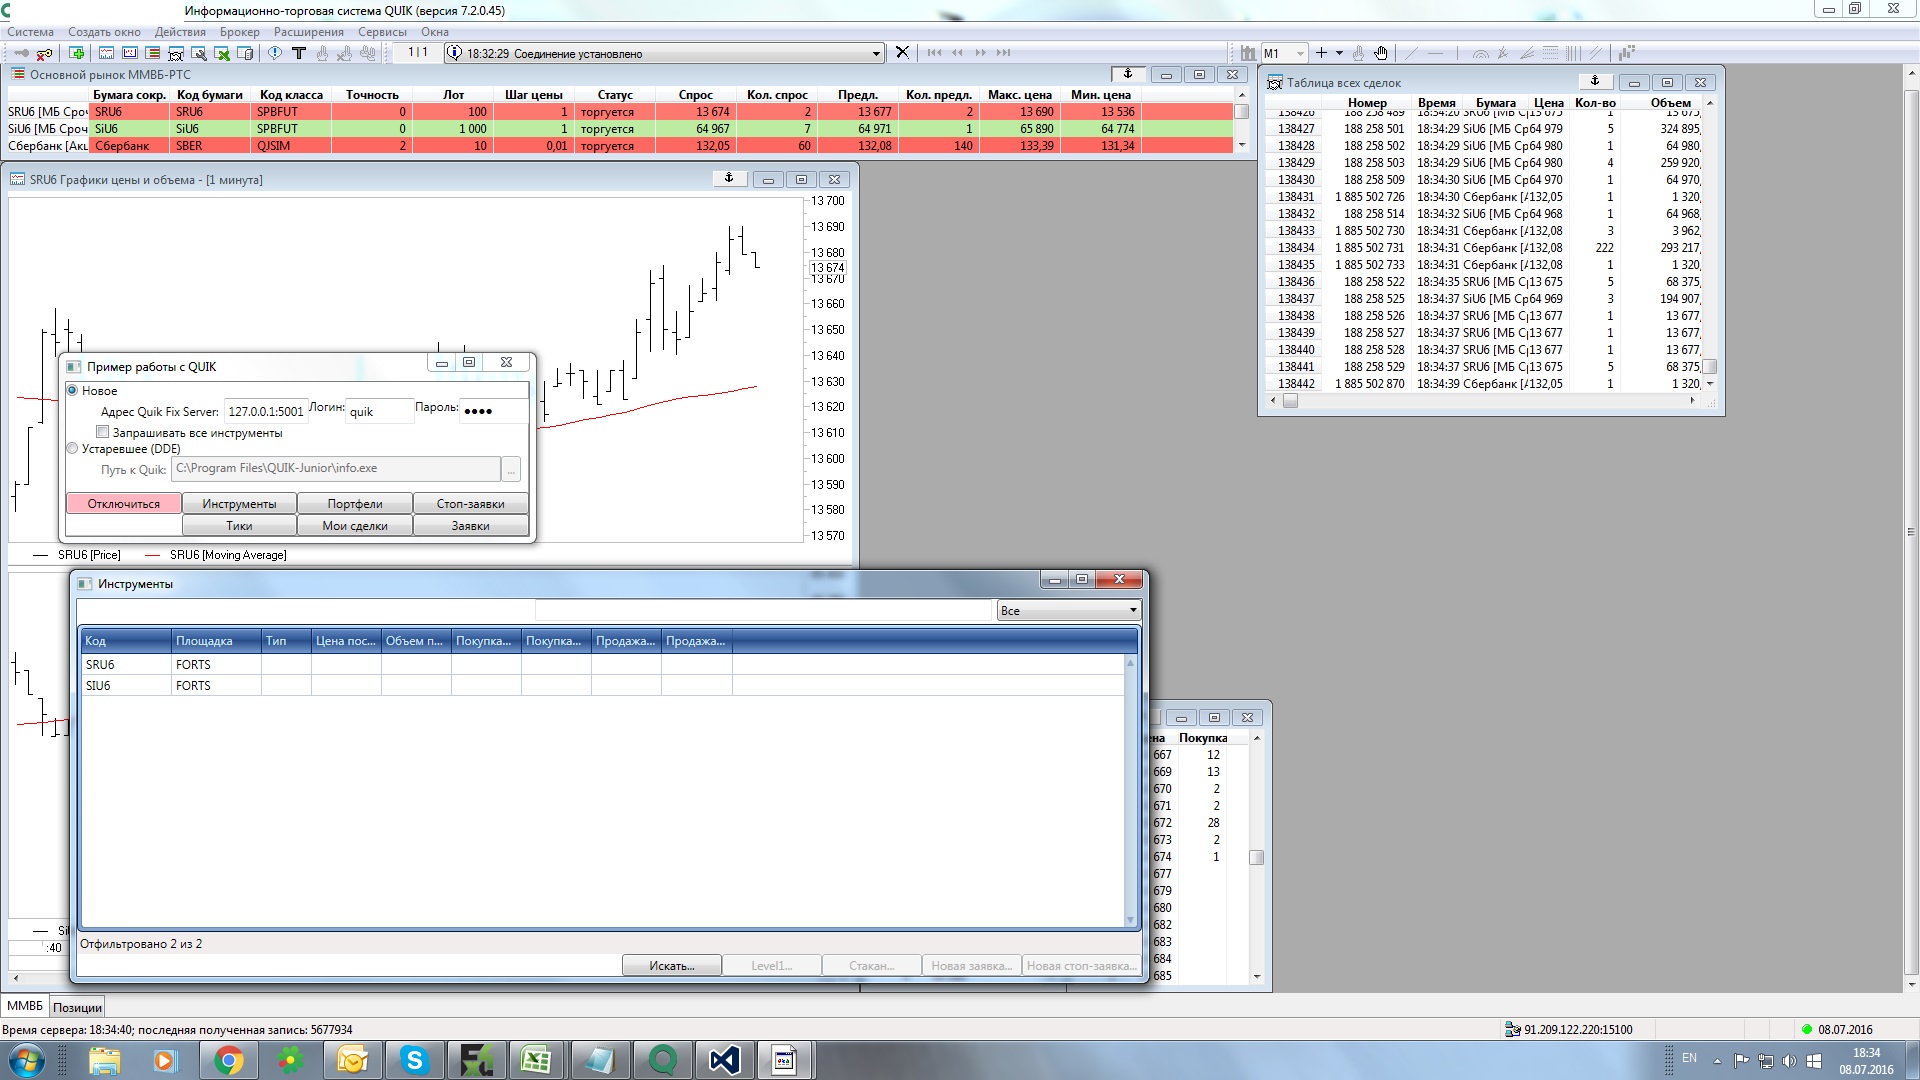
Task: Open the Сервисы menu
Action: 382,31
